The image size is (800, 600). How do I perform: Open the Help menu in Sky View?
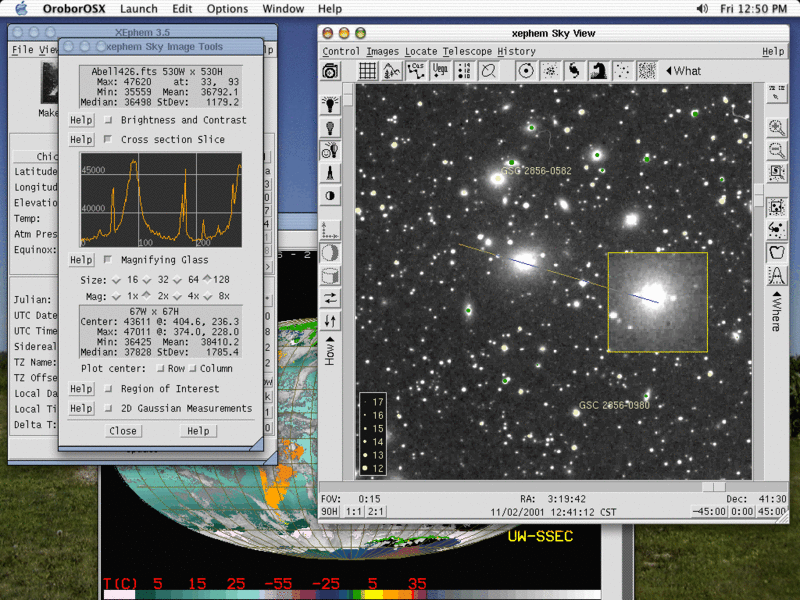(773, 52)
